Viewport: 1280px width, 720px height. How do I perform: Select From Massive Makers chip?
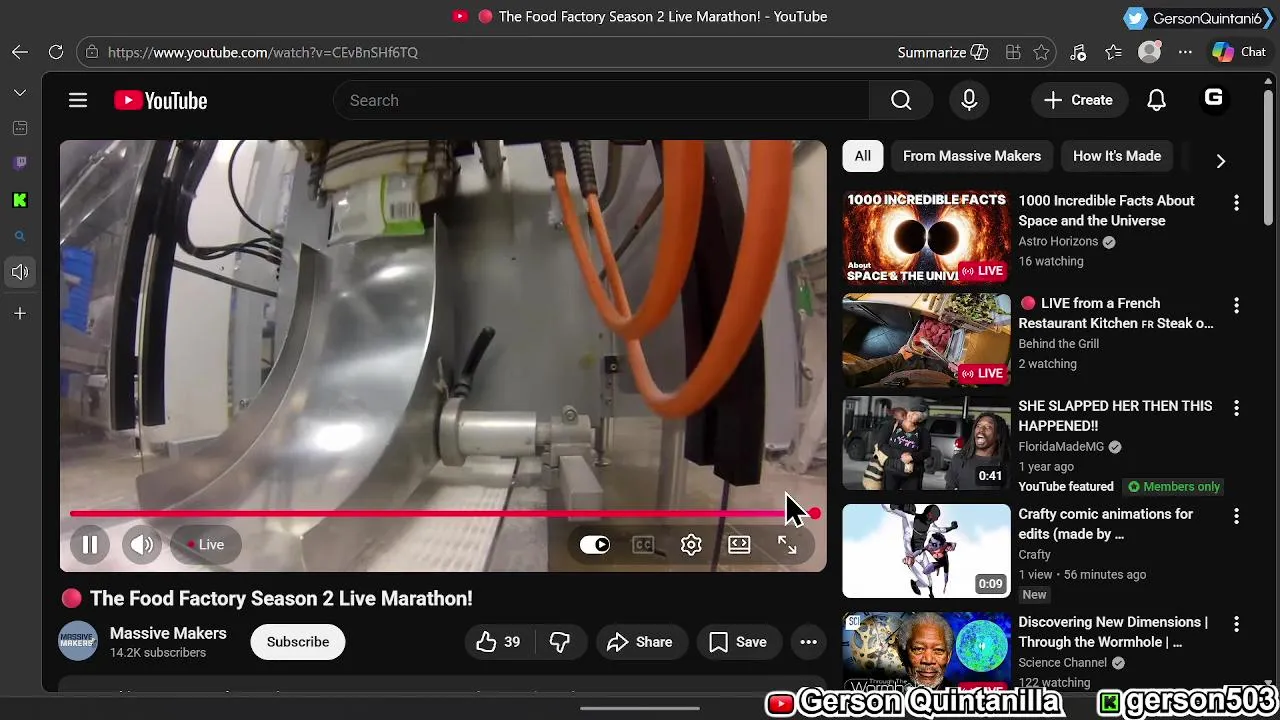972,156
